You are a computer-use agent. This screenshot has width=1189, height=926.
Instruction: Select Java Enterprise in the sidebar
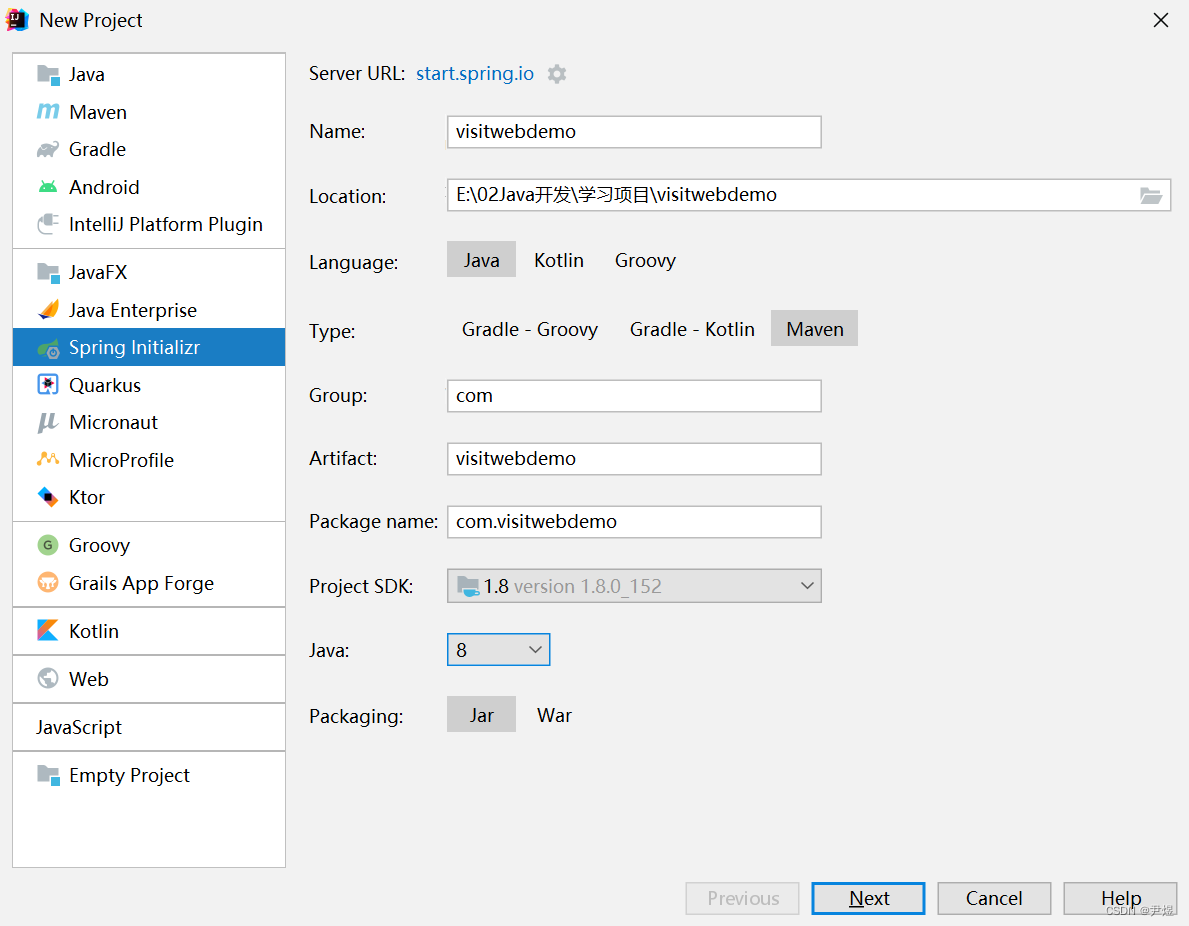(x=133, y=310)
